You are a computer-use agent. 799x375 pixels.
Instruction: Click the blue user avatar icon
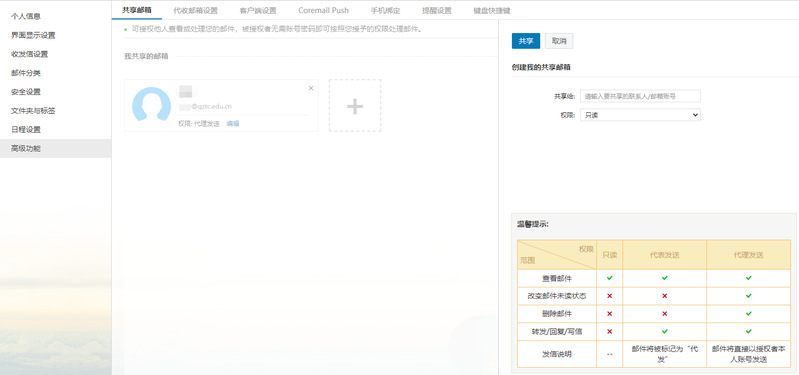click(151, 105)
